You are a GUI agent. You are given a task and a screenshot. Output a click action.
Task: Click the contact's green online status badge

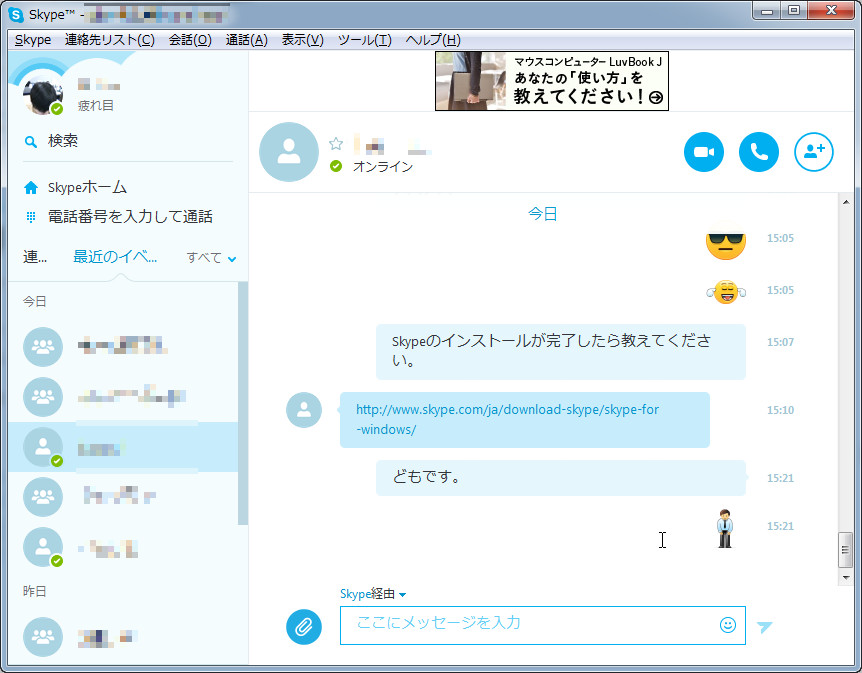pyautogui.click(x=335, y=167)
